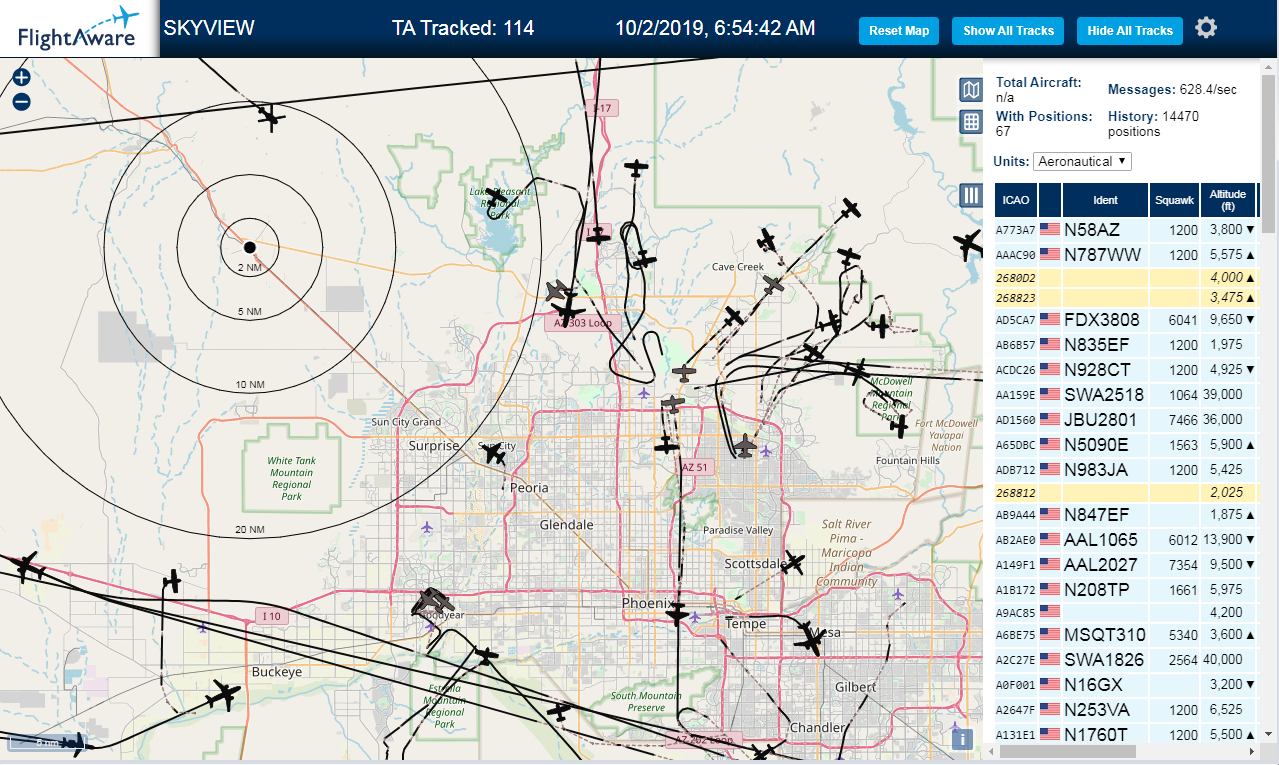
Task: Select the row with ICAO A9AC85
Action: pos(1125,612)
